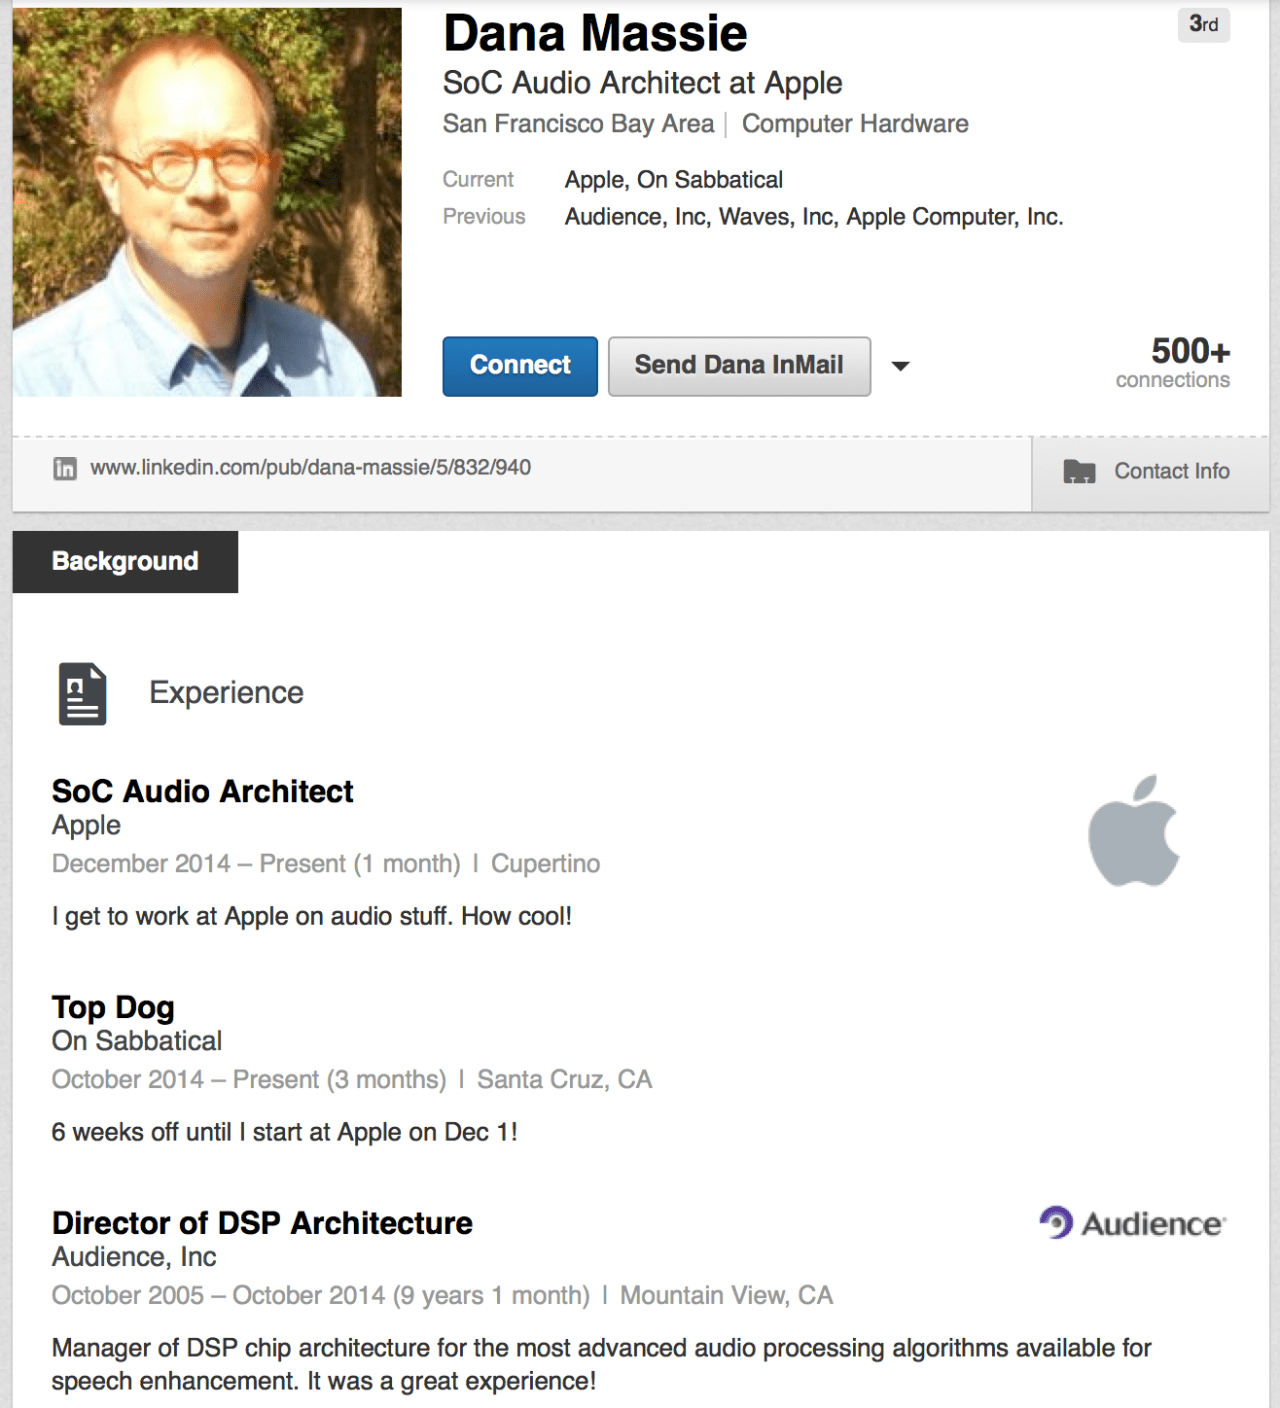This screenshot has width=1280, height=1408.
Task: Select the Background tab
Action: tap(125, 561)
